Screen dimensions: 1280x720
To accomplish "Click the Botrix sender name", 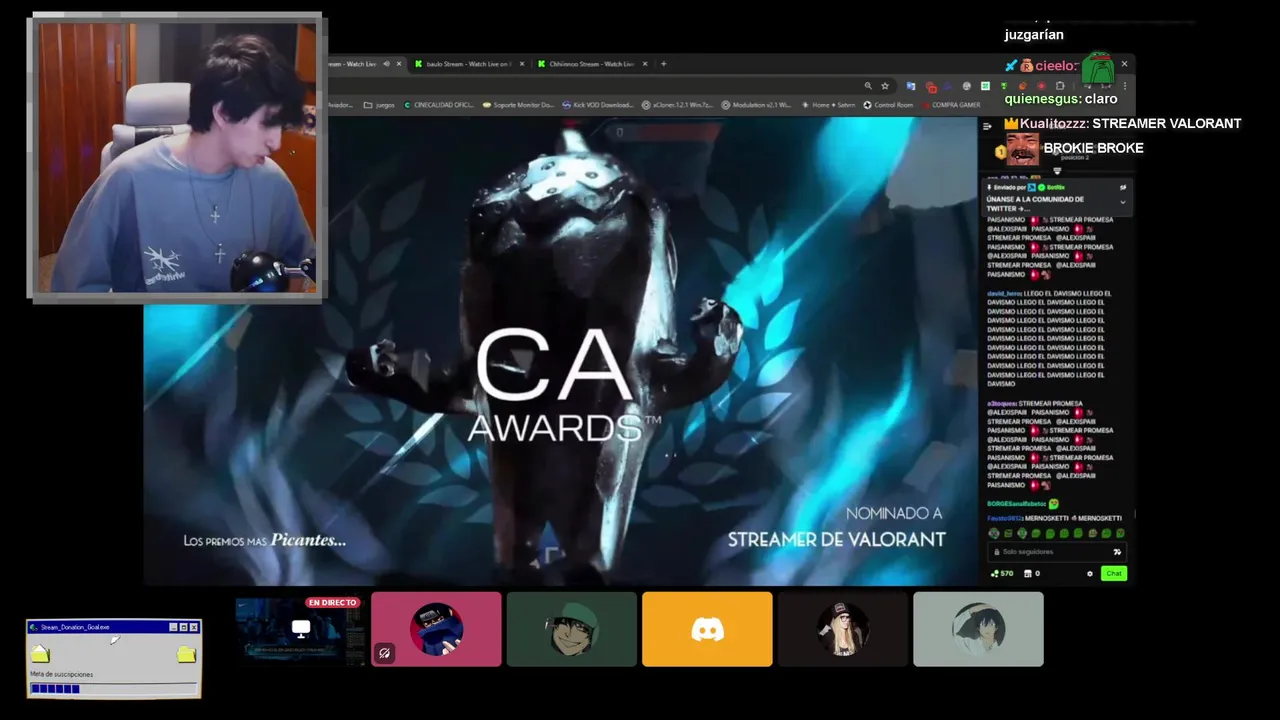I will coord(1056,187).
